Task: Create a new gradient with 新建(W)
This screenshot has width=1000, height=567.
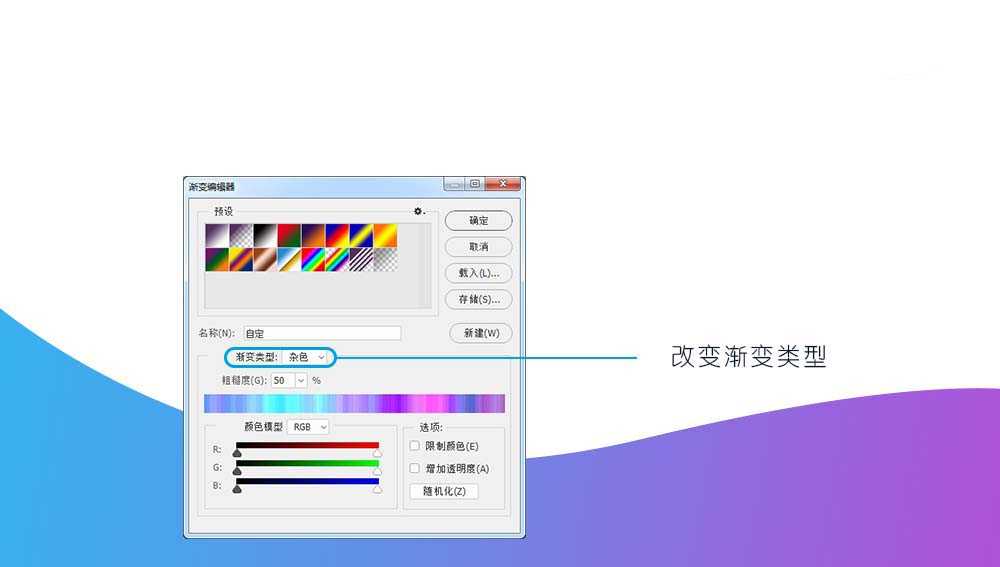Action: point(481,333)
